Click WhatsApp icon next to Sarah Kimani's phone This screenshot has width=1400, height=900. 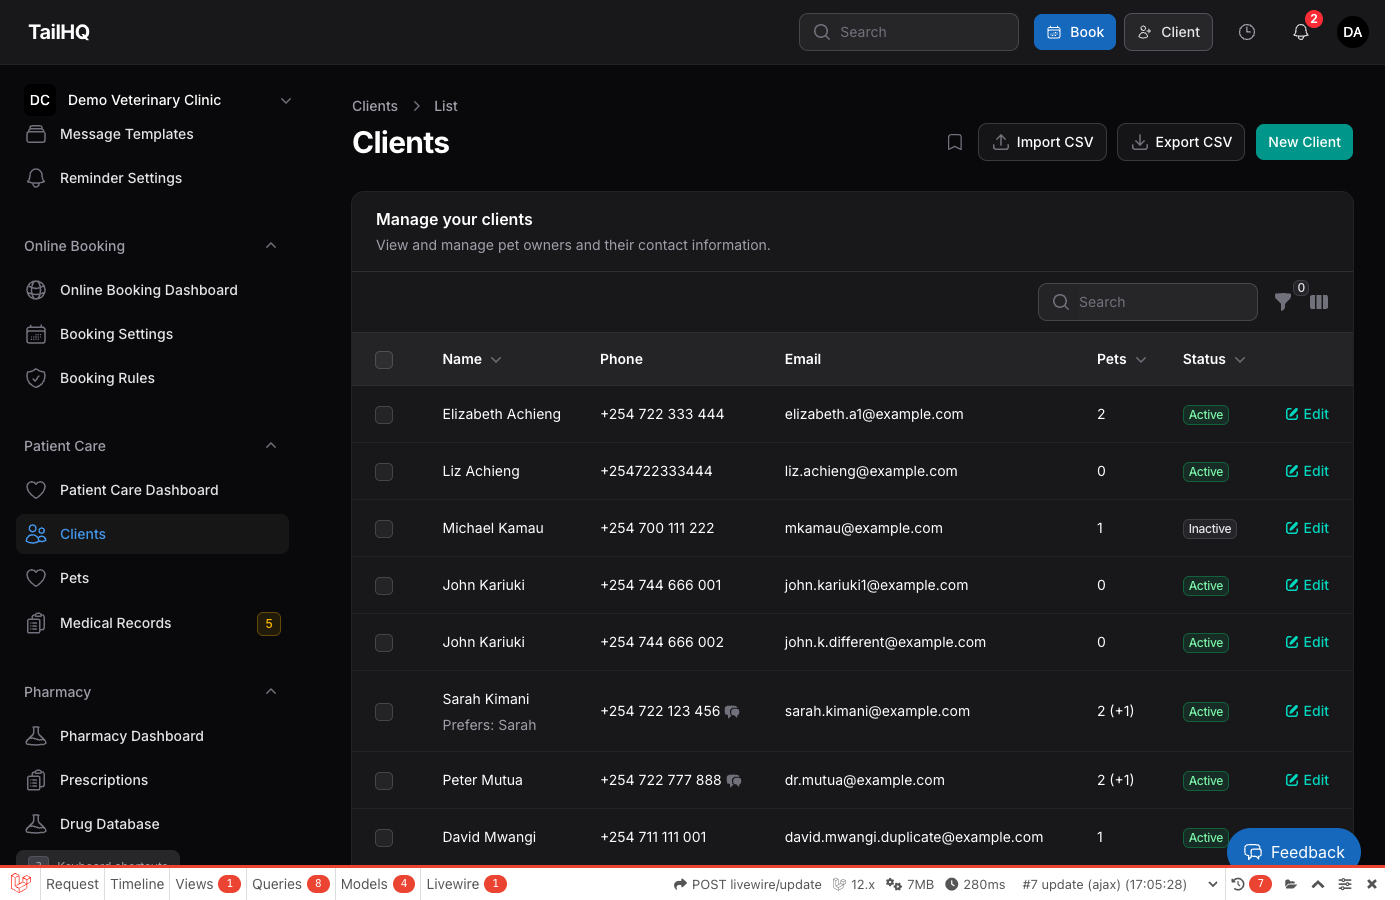click(x=733, y=712)
